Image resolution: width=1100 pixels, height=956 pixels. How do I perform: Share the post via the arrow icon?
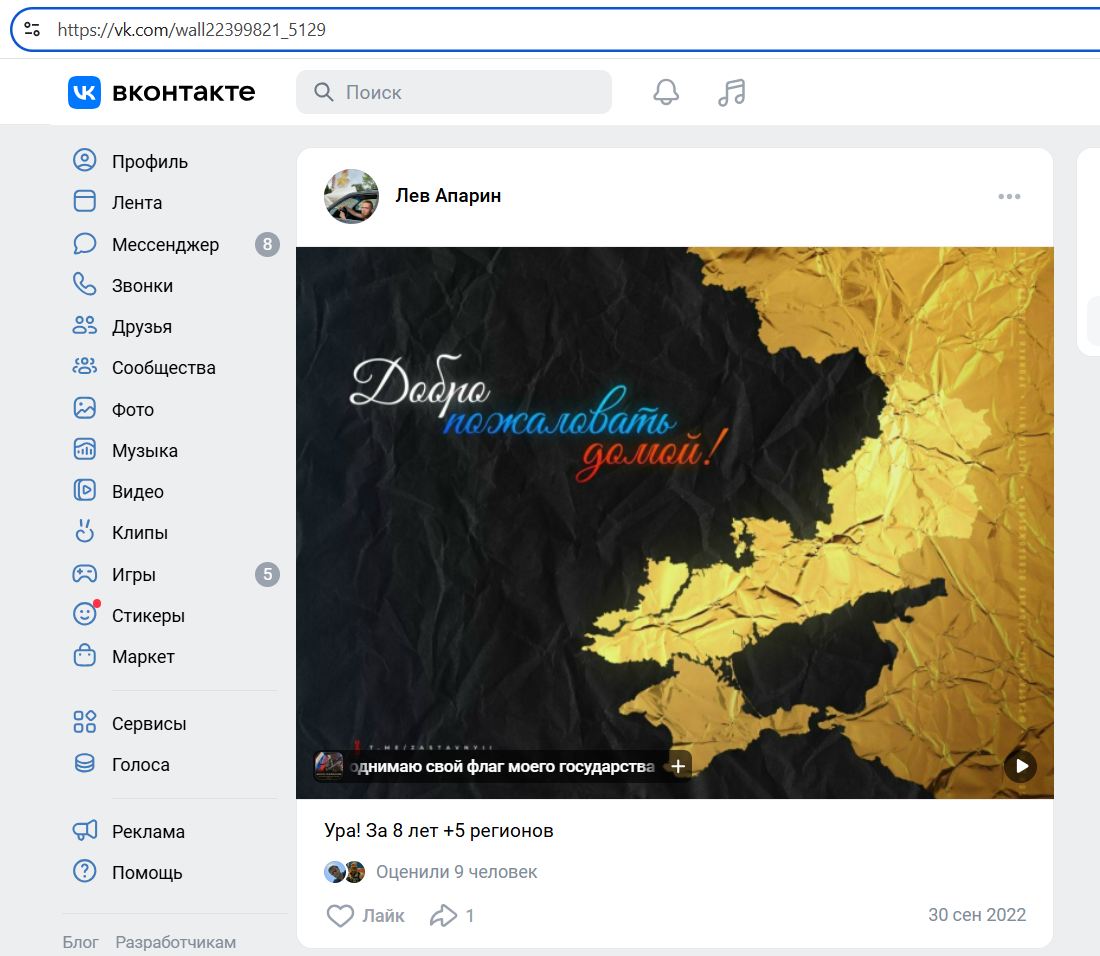[x=443, y=915]
